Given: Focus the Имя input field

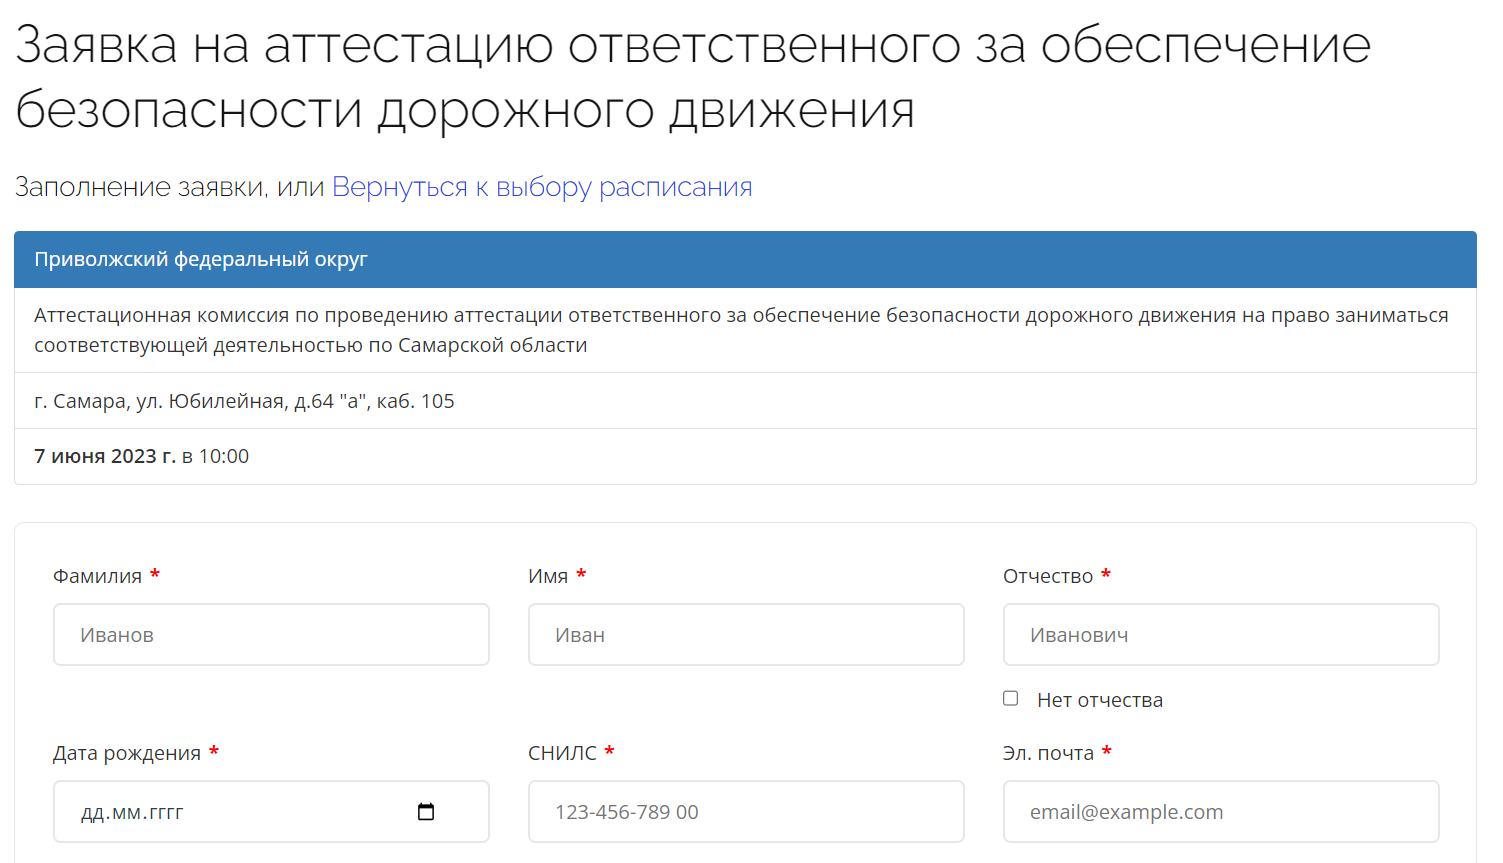Looking at the screenshot, I should coord(746,634).
